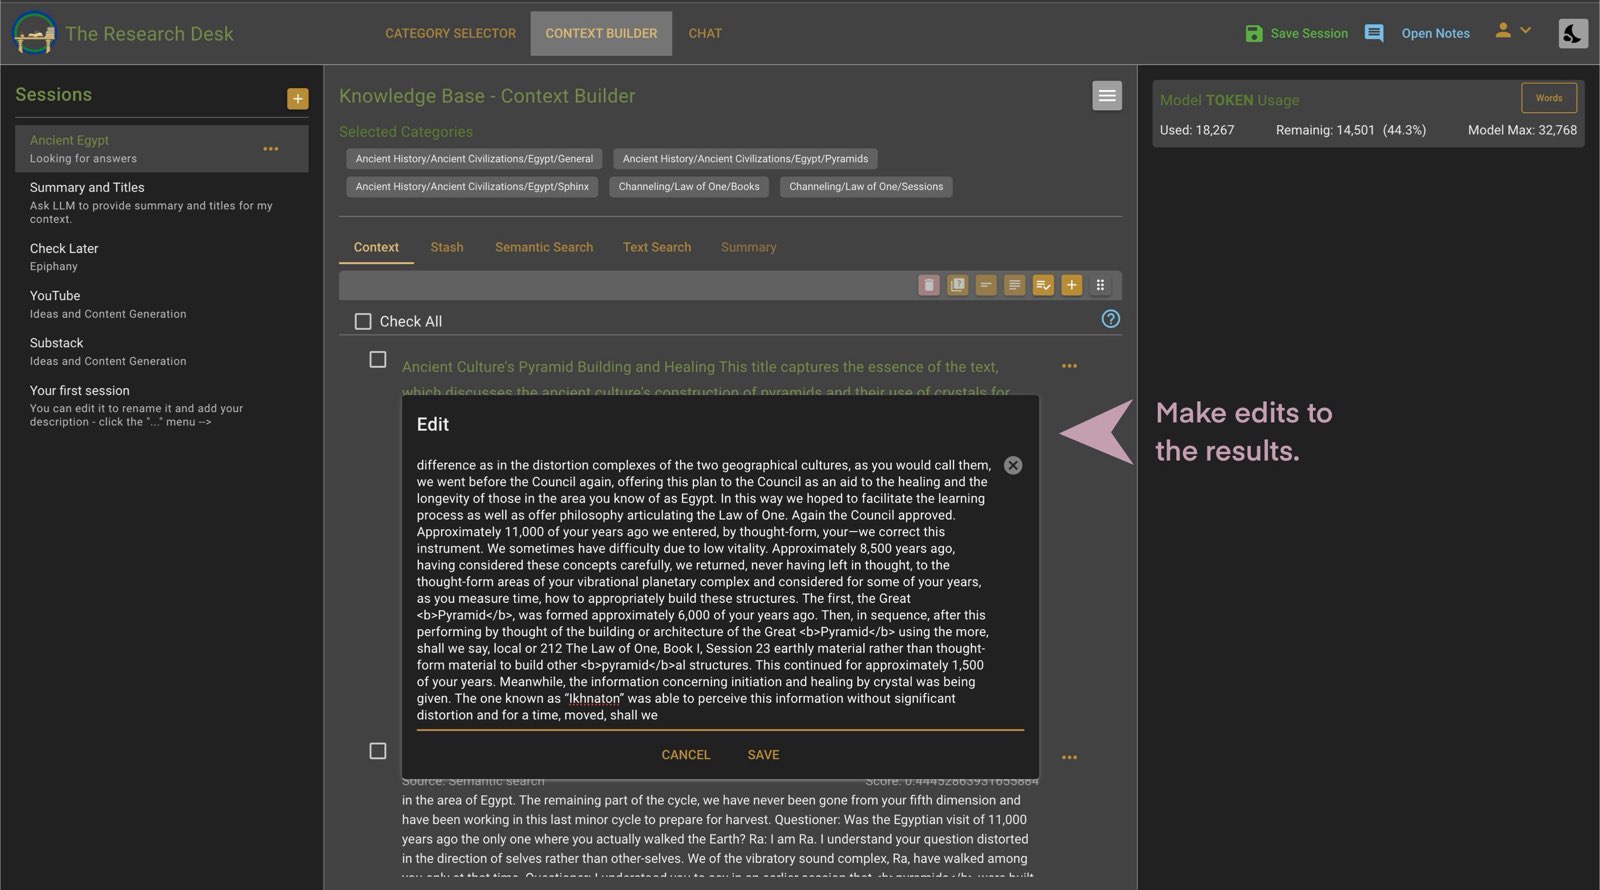Go to the Chat tab
1600x890 pixels.
coord(705,33)
